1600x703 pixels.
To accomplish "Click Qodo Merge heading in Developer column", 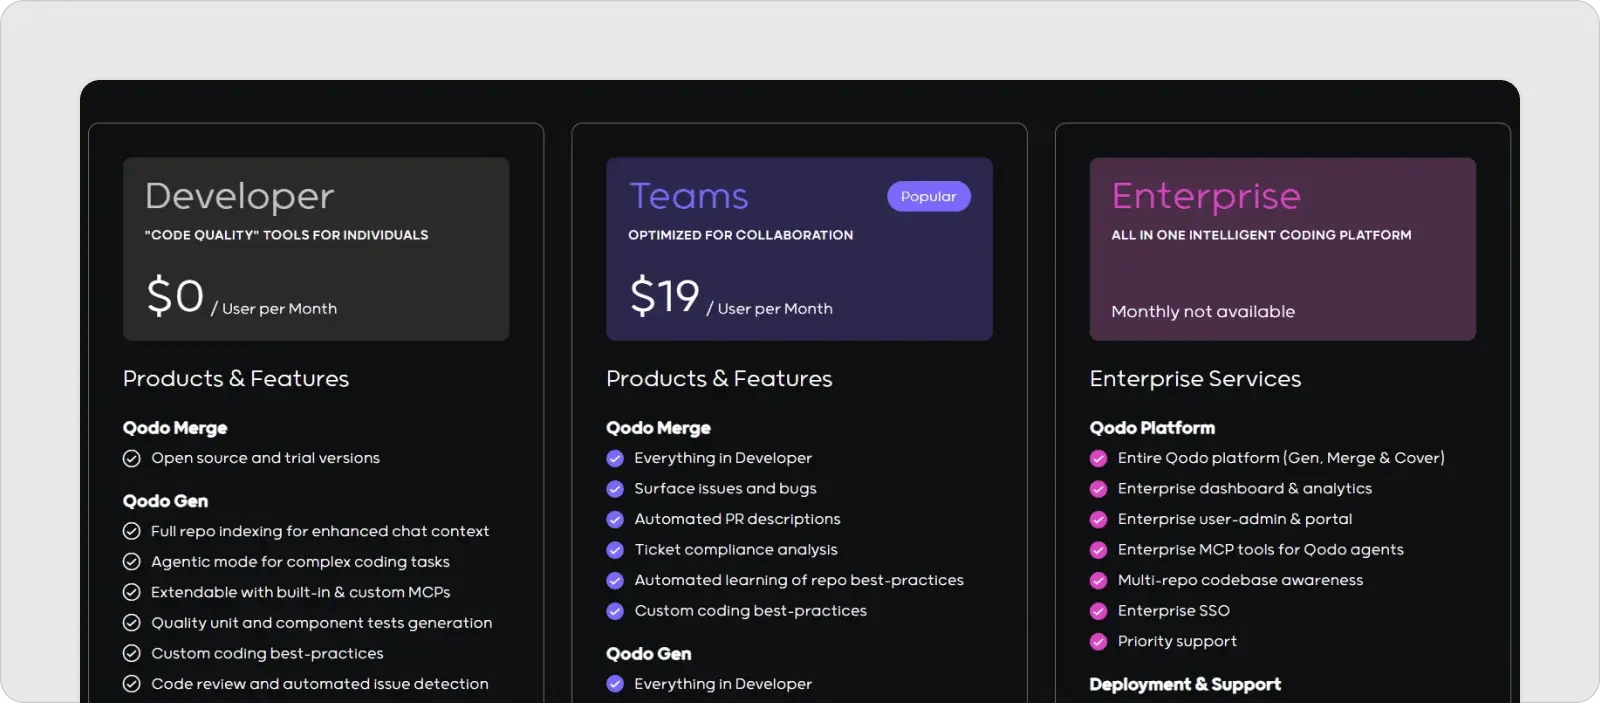I will click(x=175, y=428).
